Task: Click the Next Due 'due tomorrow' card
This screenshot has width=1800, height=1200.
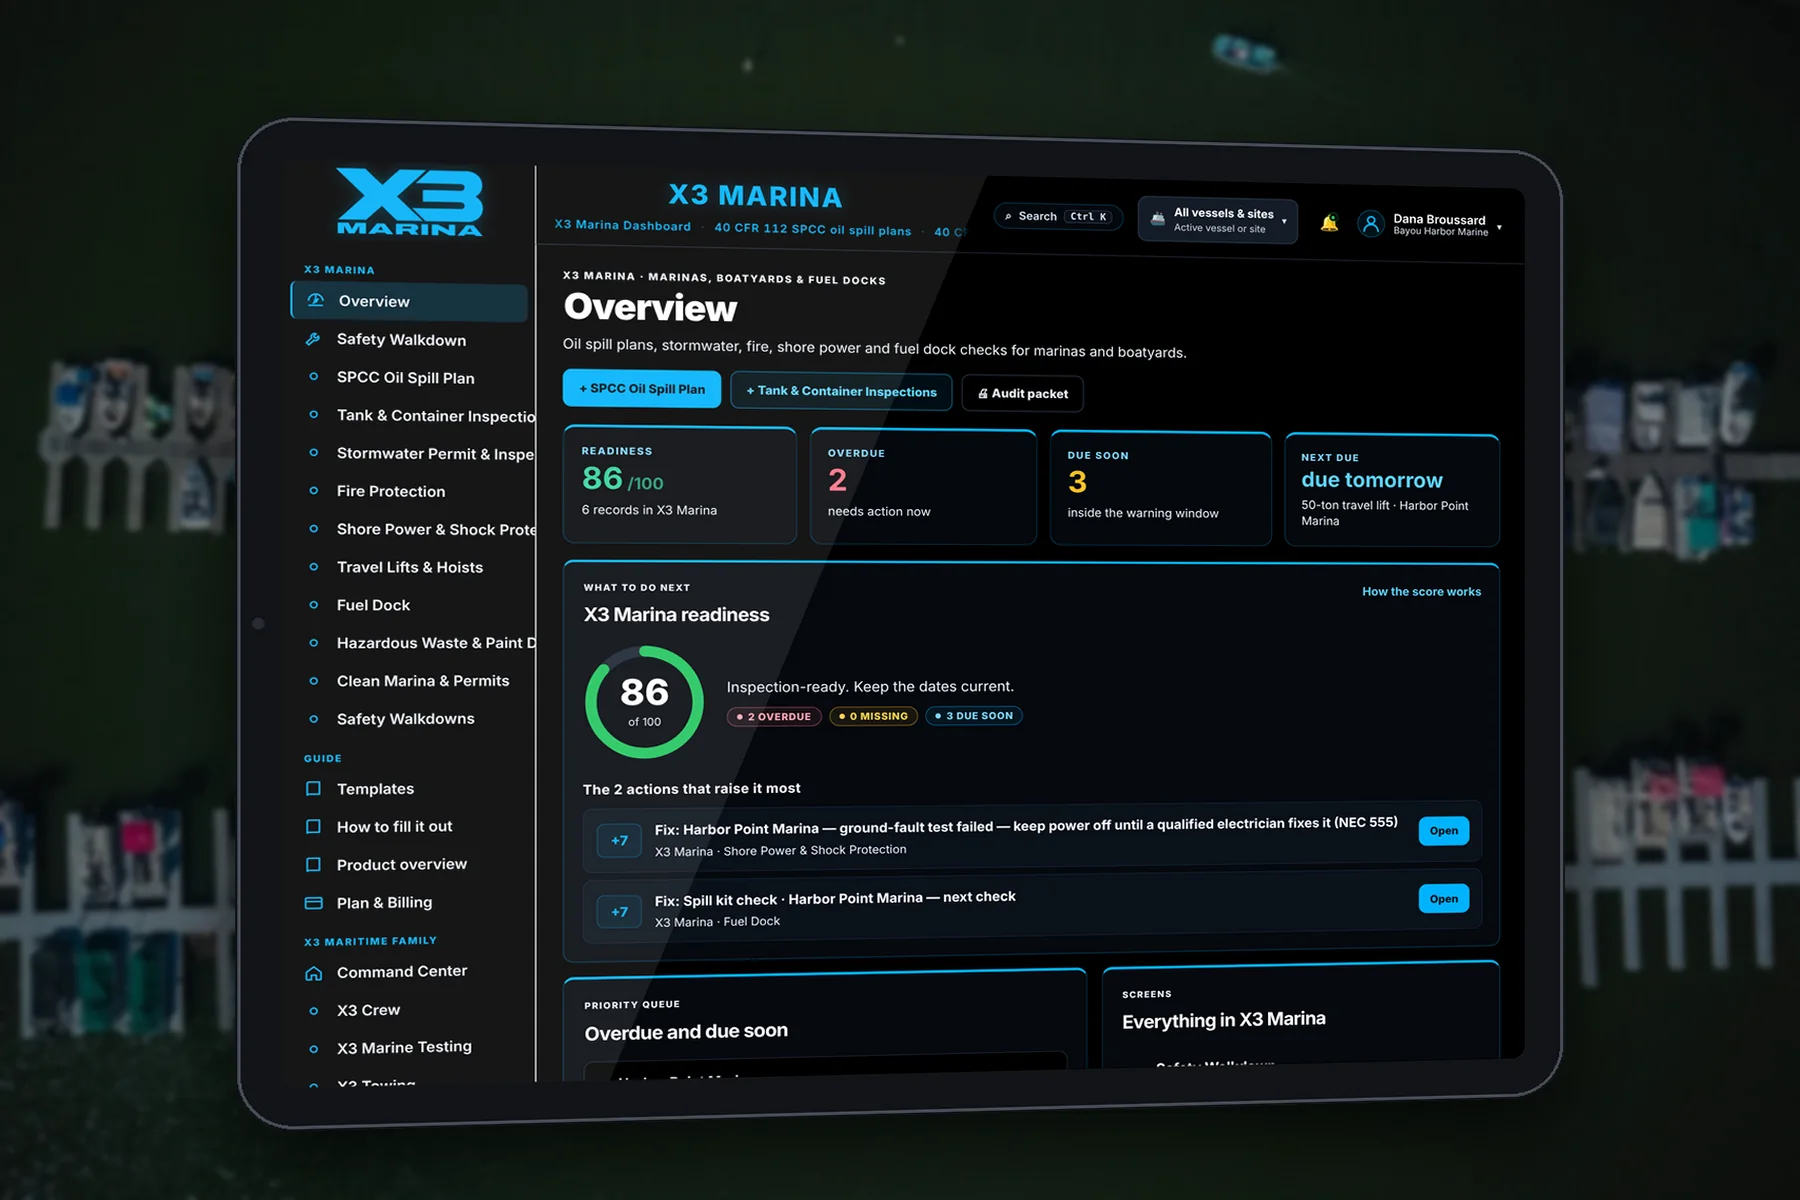Action: 1391,490
